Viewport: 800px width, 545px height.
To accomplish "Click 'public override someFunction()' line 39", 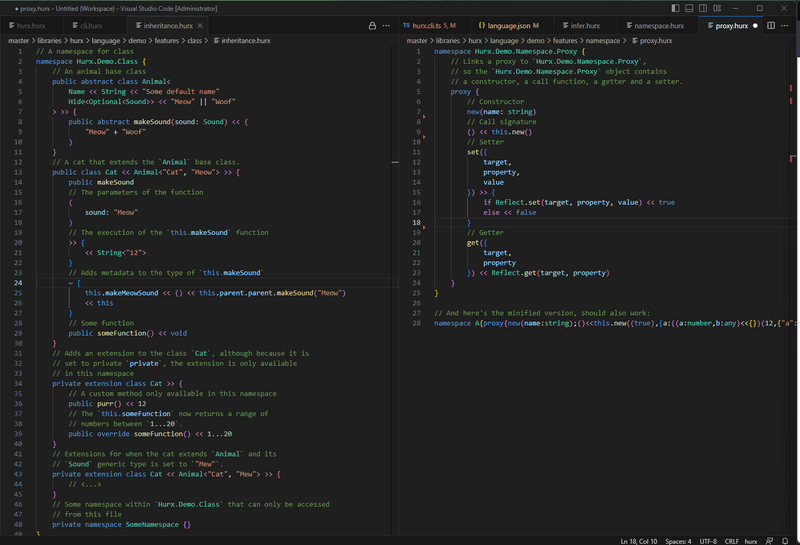I will click(130, 434).
